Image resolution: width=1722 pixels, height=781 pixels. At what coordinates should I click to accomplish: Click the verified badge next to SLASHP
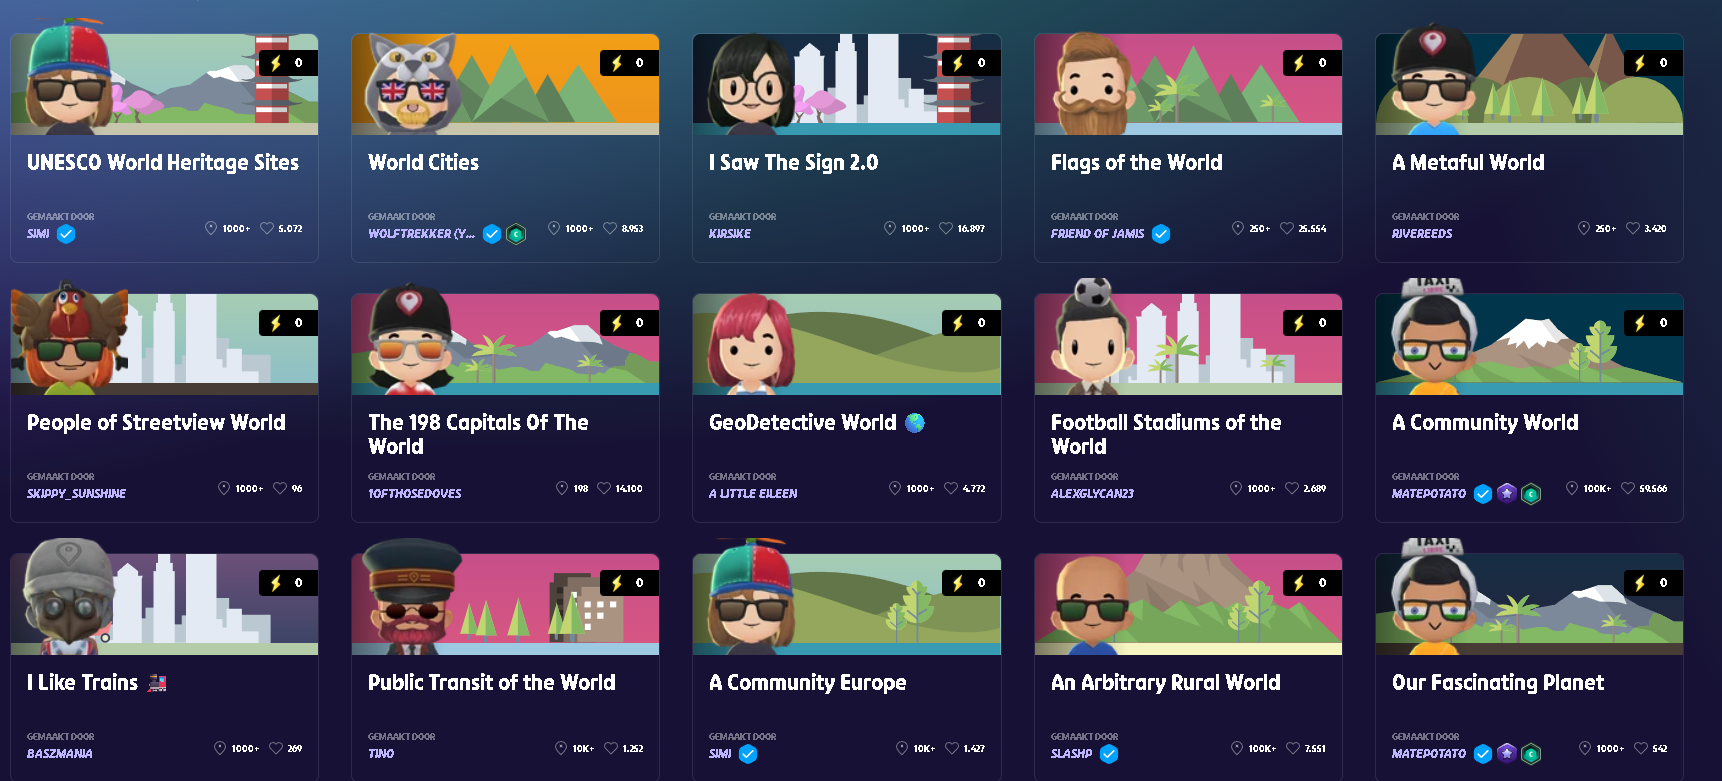(x=1109, y=754)
